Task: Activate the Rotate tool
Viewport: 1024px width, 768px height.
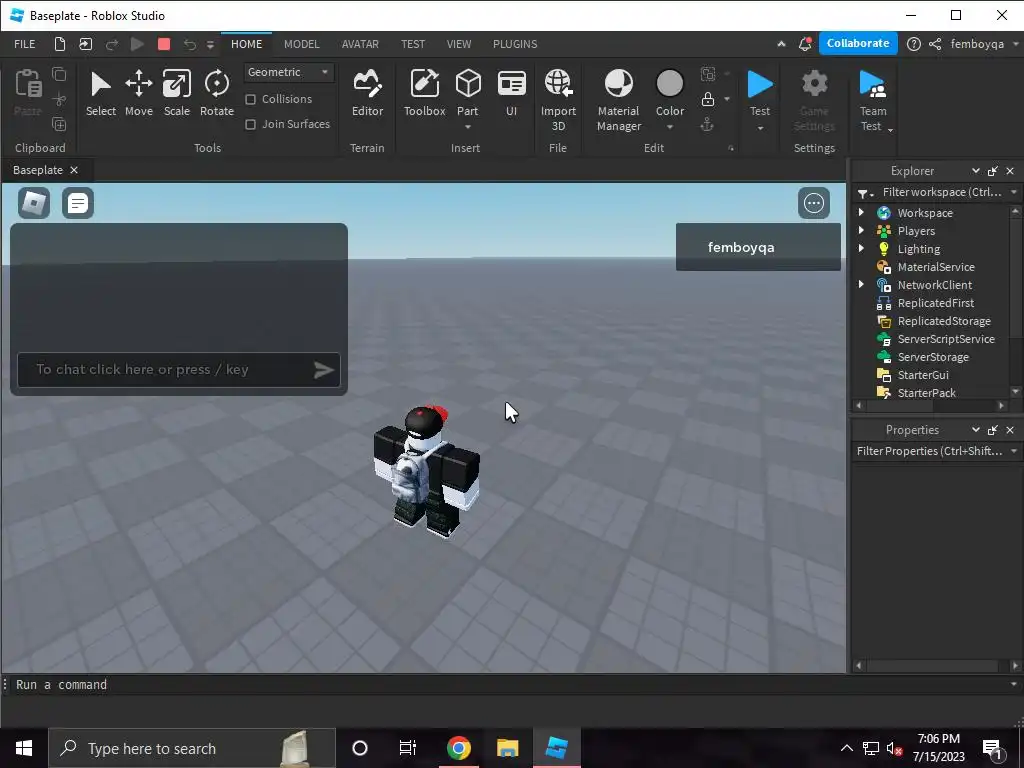Action: (x=217, y=93)
